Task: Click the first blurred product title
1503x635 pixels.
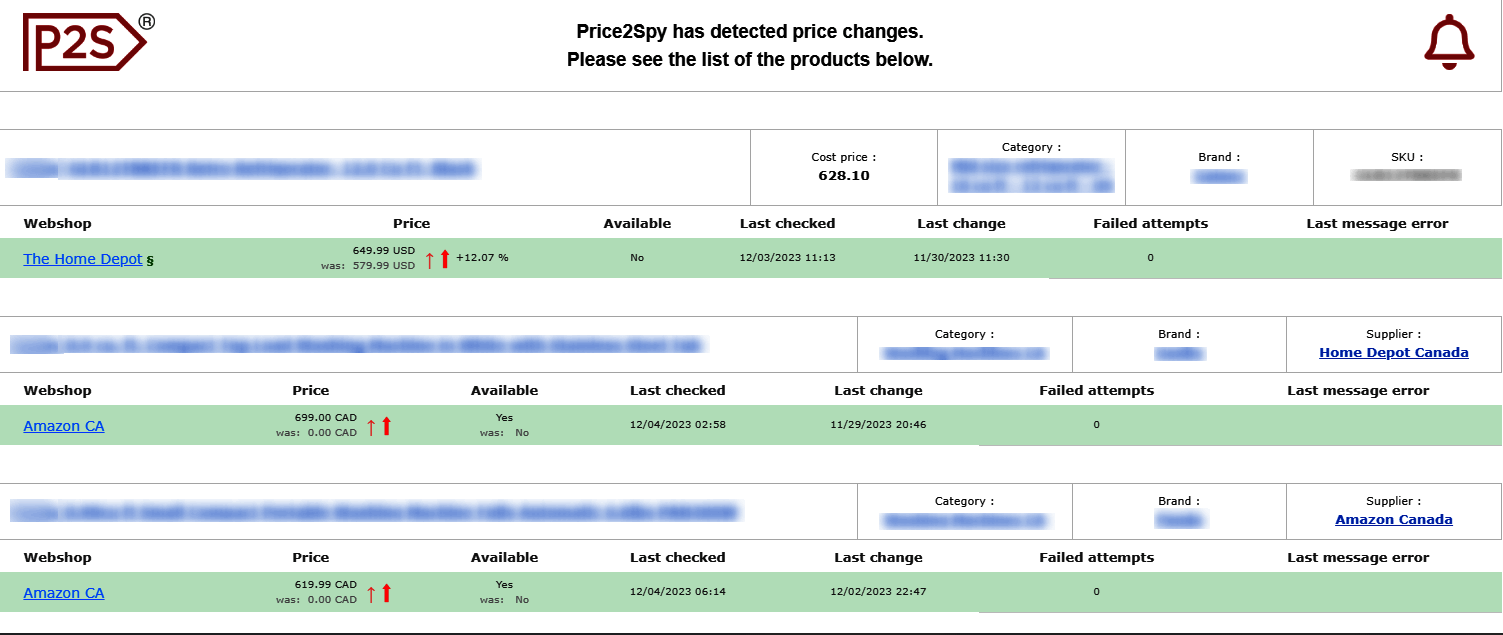Action: pos(240,169)
